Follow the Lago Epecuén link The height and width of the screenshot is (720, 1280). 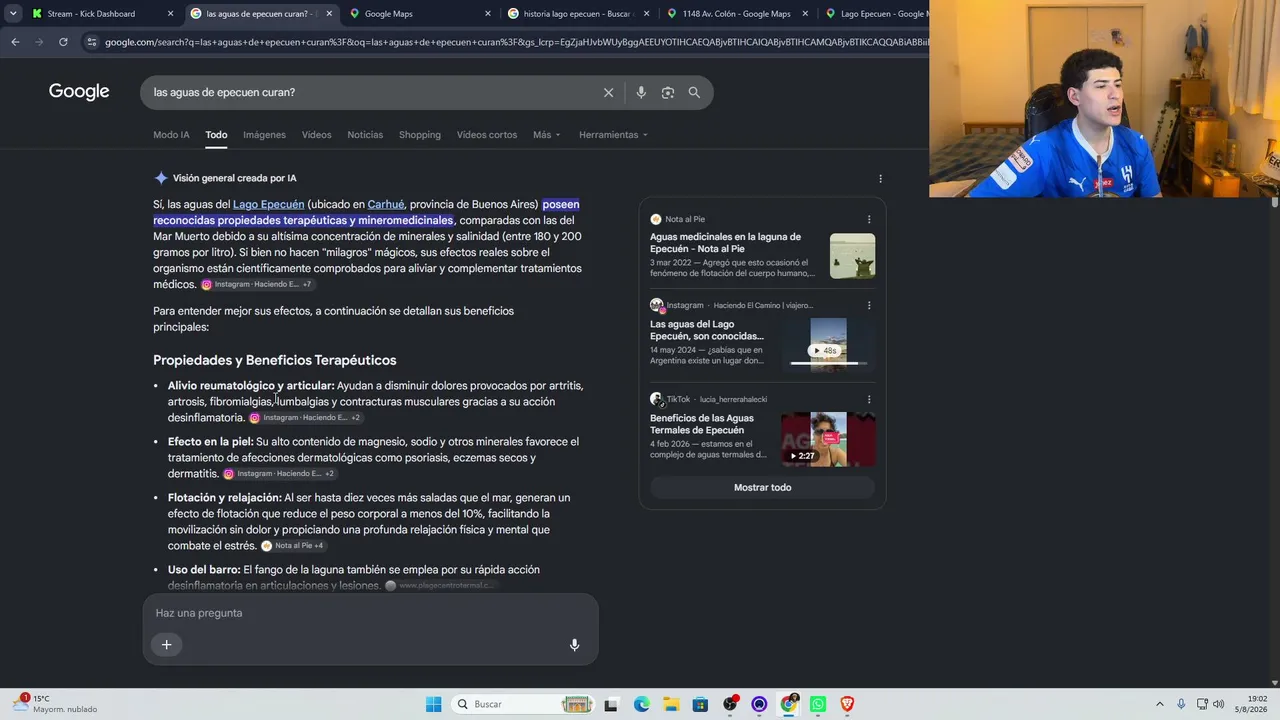click(x=268, y=204)
